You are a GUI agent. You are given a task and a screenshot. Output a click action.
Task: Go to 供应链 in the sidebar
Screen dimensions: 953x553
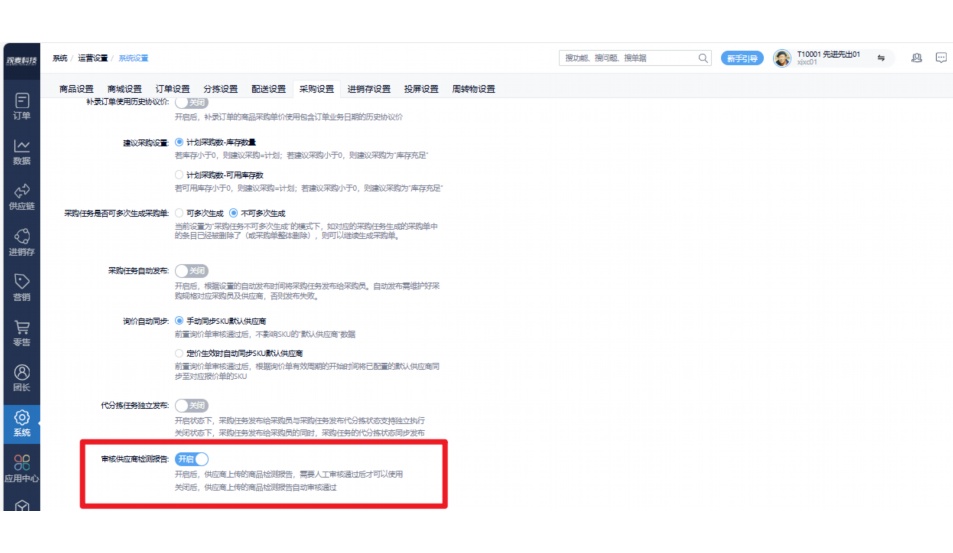tap(21, 196)
